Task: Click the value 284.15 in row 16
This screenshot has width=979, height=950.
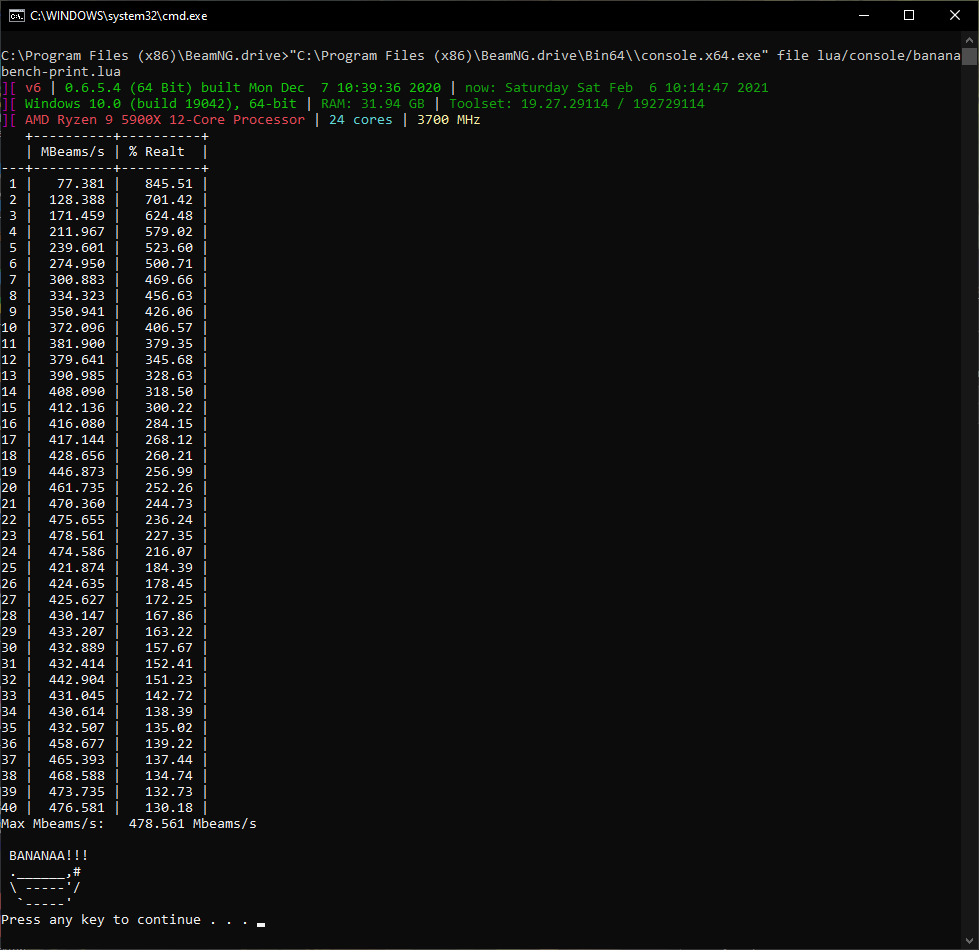Action: [169, 424]
